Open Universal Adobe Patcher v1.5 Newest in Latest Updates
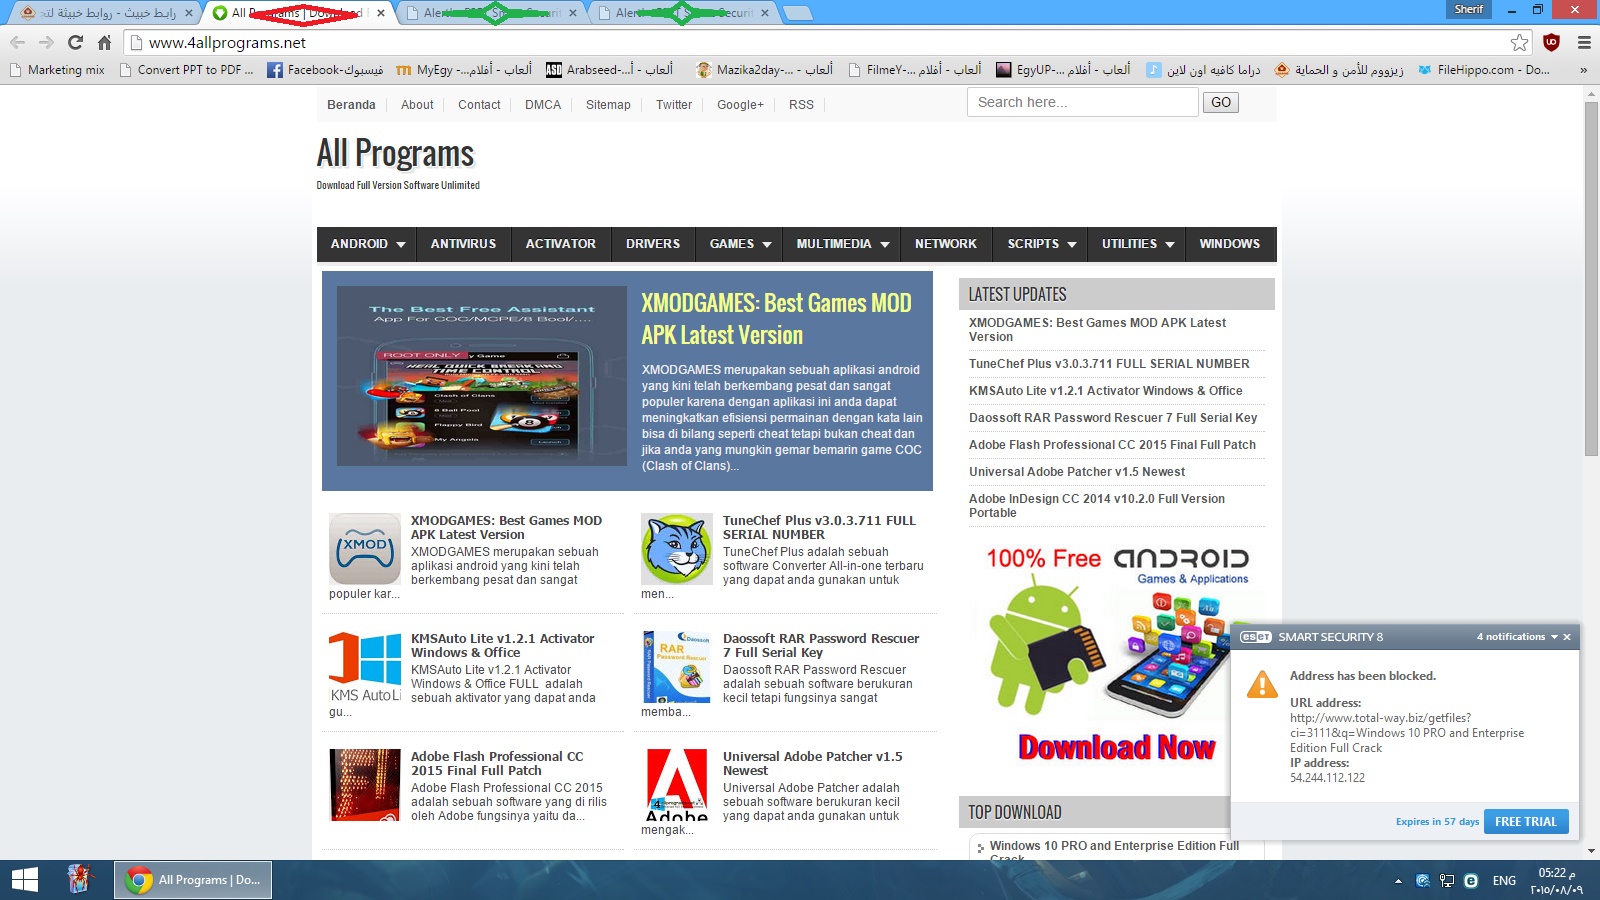 1076,472
